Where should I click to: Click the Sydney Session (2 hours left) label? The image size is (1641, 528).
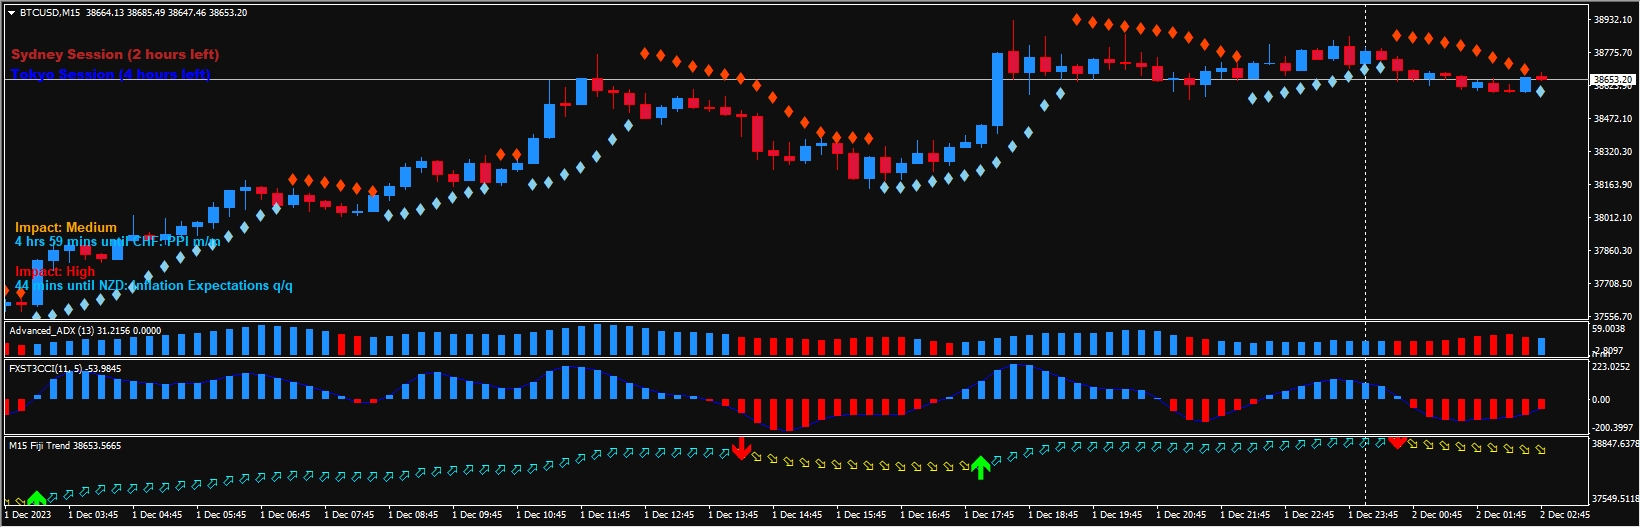coord(115,54)
